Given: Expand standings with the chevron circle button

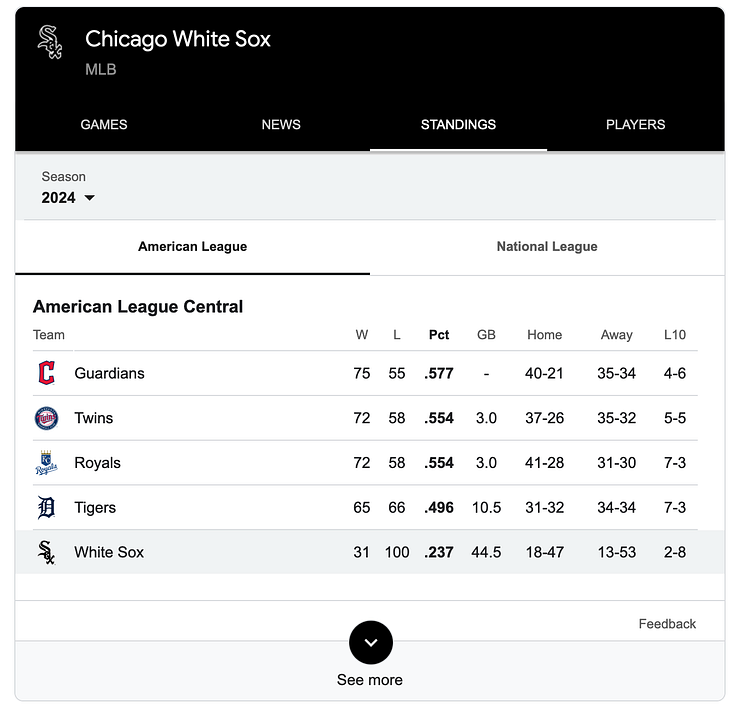Looking at the screenshot, I should tap(370, 643).
